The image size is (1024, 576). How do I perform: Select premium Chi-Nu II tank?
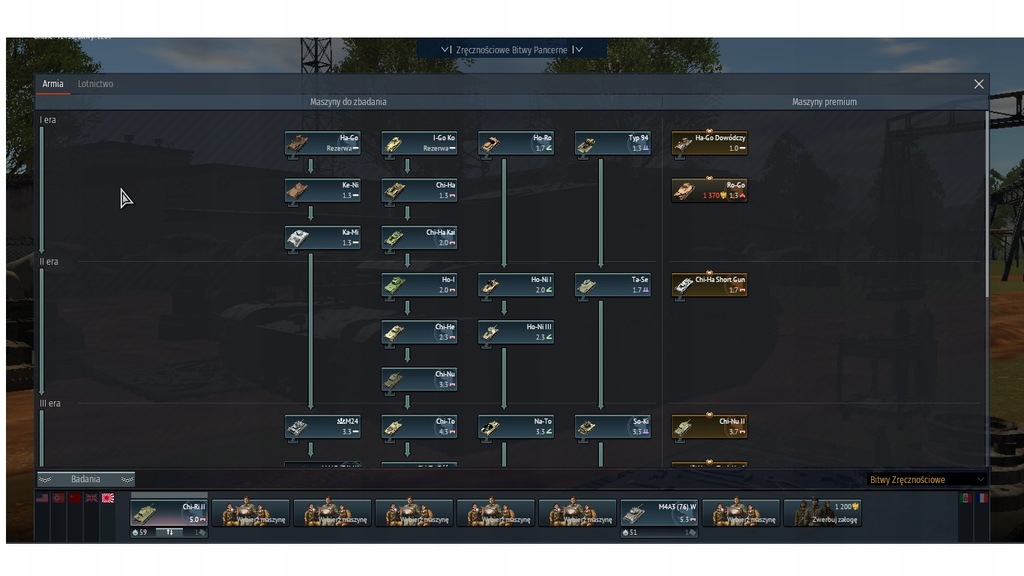[x=709, y=426]
